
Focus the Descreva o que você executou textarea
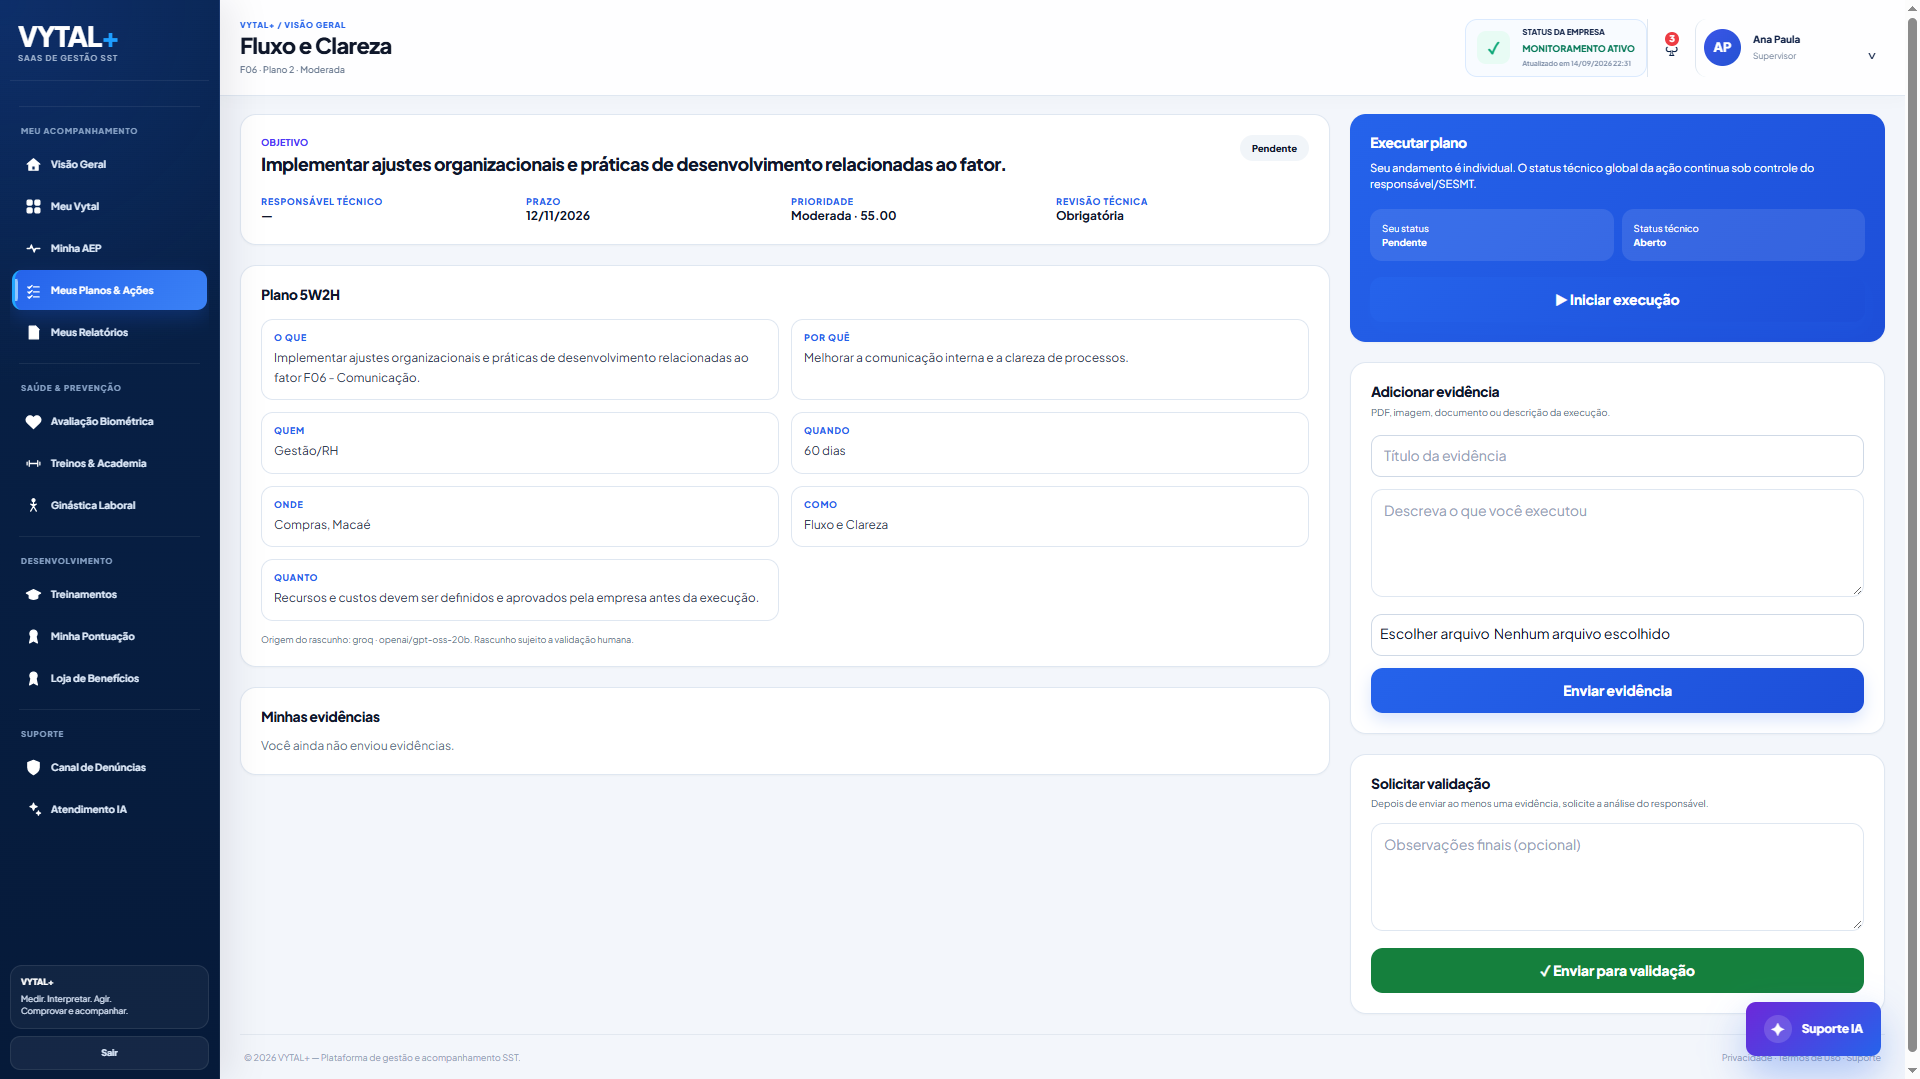(1617, 543)
